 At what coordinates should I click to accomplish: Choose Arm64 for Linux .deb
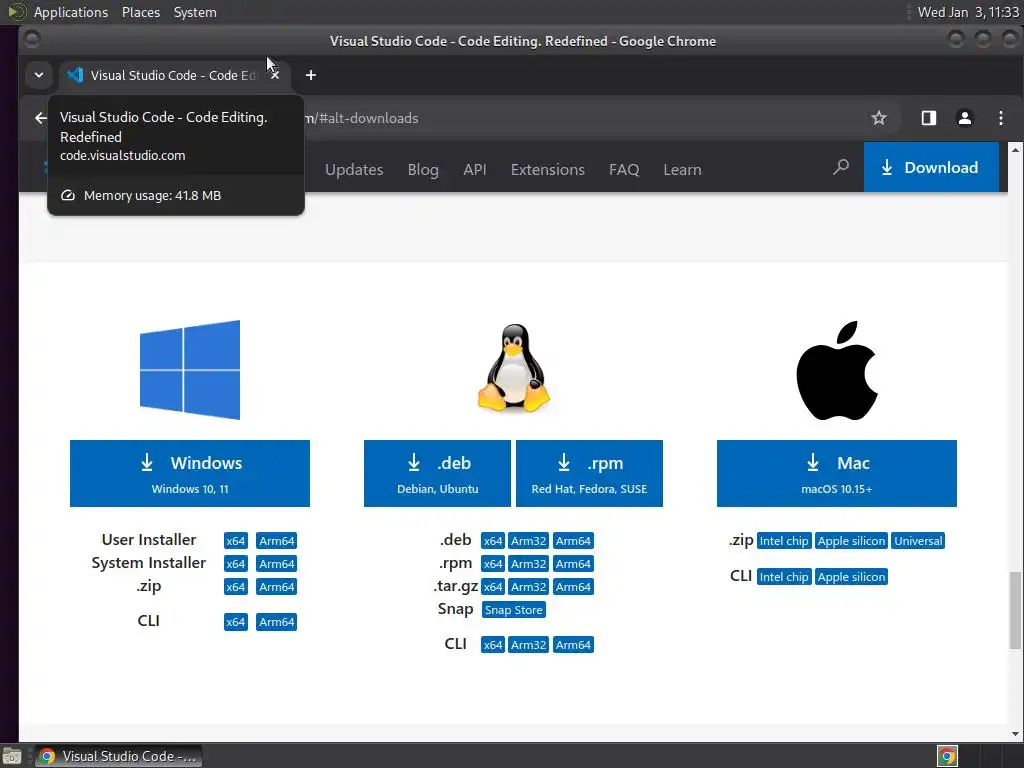click(573, 541)
